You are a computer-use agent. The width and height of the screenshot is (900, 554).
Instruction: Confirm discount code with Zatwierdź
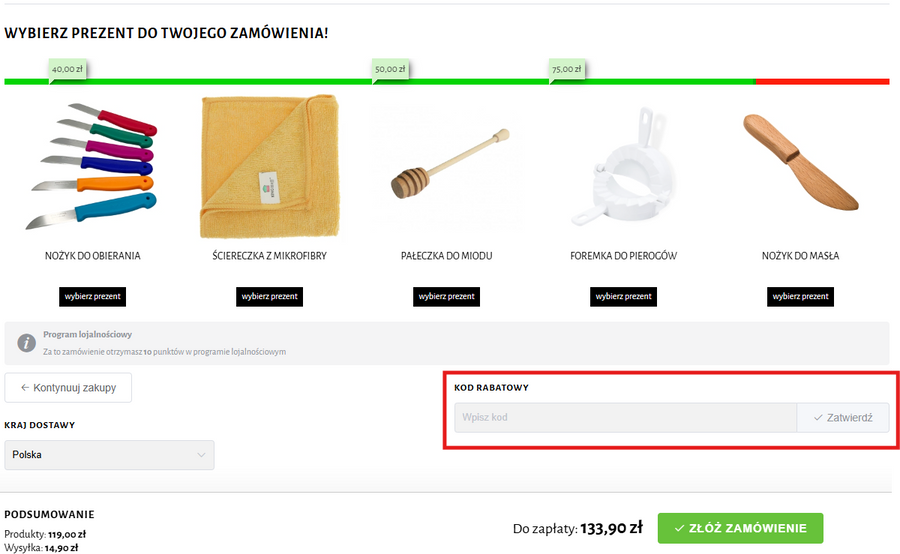pyautogui.click(x=843, y=417)
